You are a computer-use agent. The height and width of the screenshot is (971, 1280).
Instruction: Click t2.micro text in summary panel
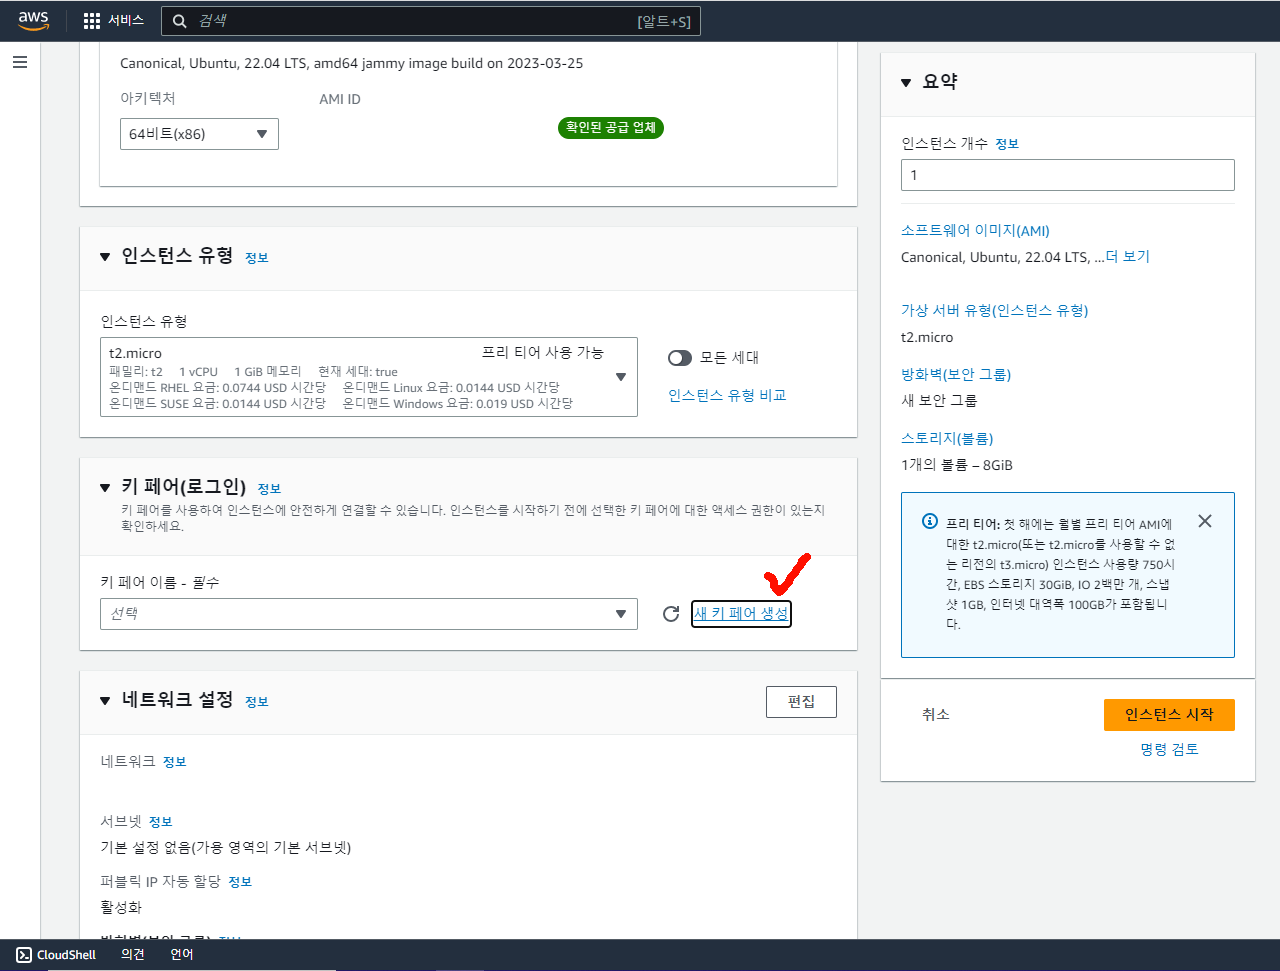point(927,337)
